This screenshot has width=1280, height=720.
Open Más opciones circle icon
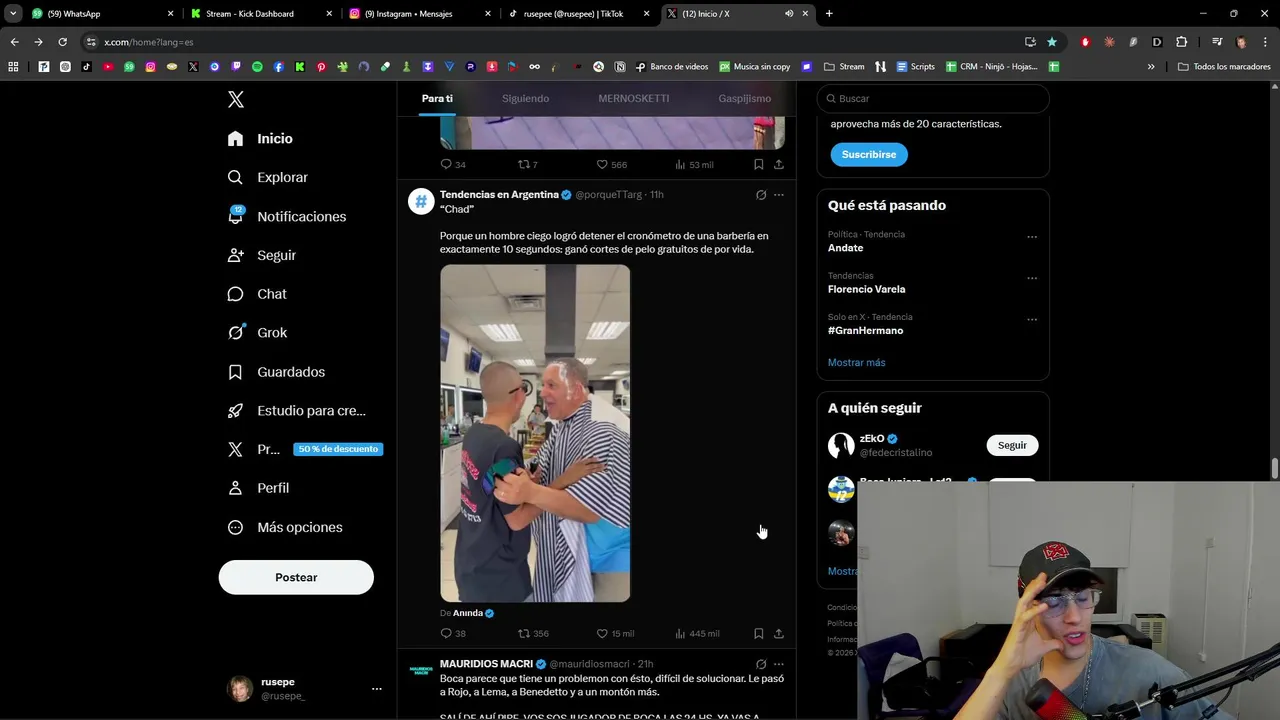235,527
